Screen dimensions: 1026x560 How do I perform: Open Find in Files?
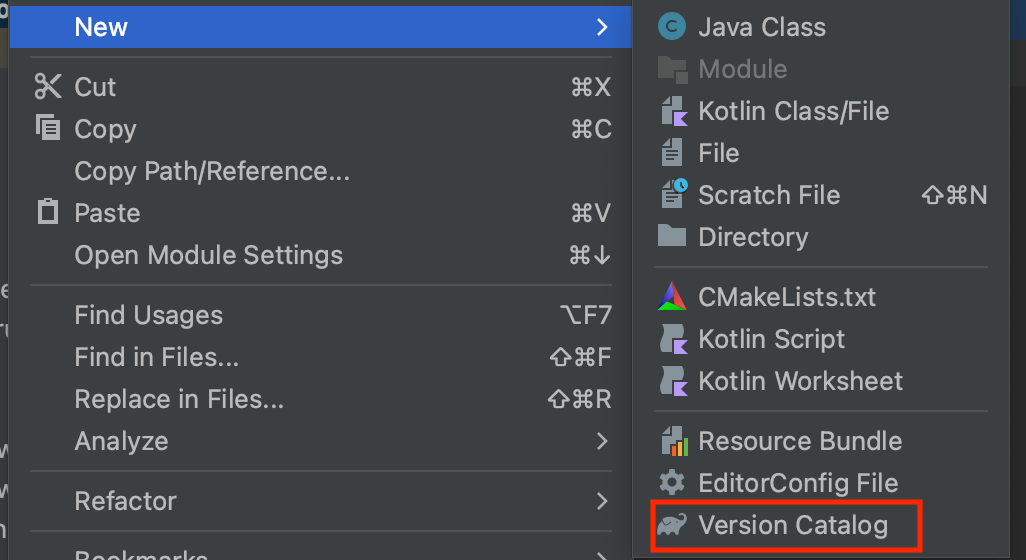tap(156, 357)
